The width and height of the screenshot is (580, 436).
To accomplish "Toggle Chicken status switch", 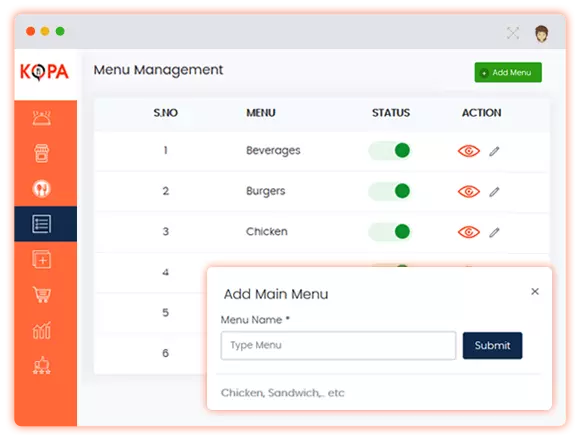I will pos(390,232).
